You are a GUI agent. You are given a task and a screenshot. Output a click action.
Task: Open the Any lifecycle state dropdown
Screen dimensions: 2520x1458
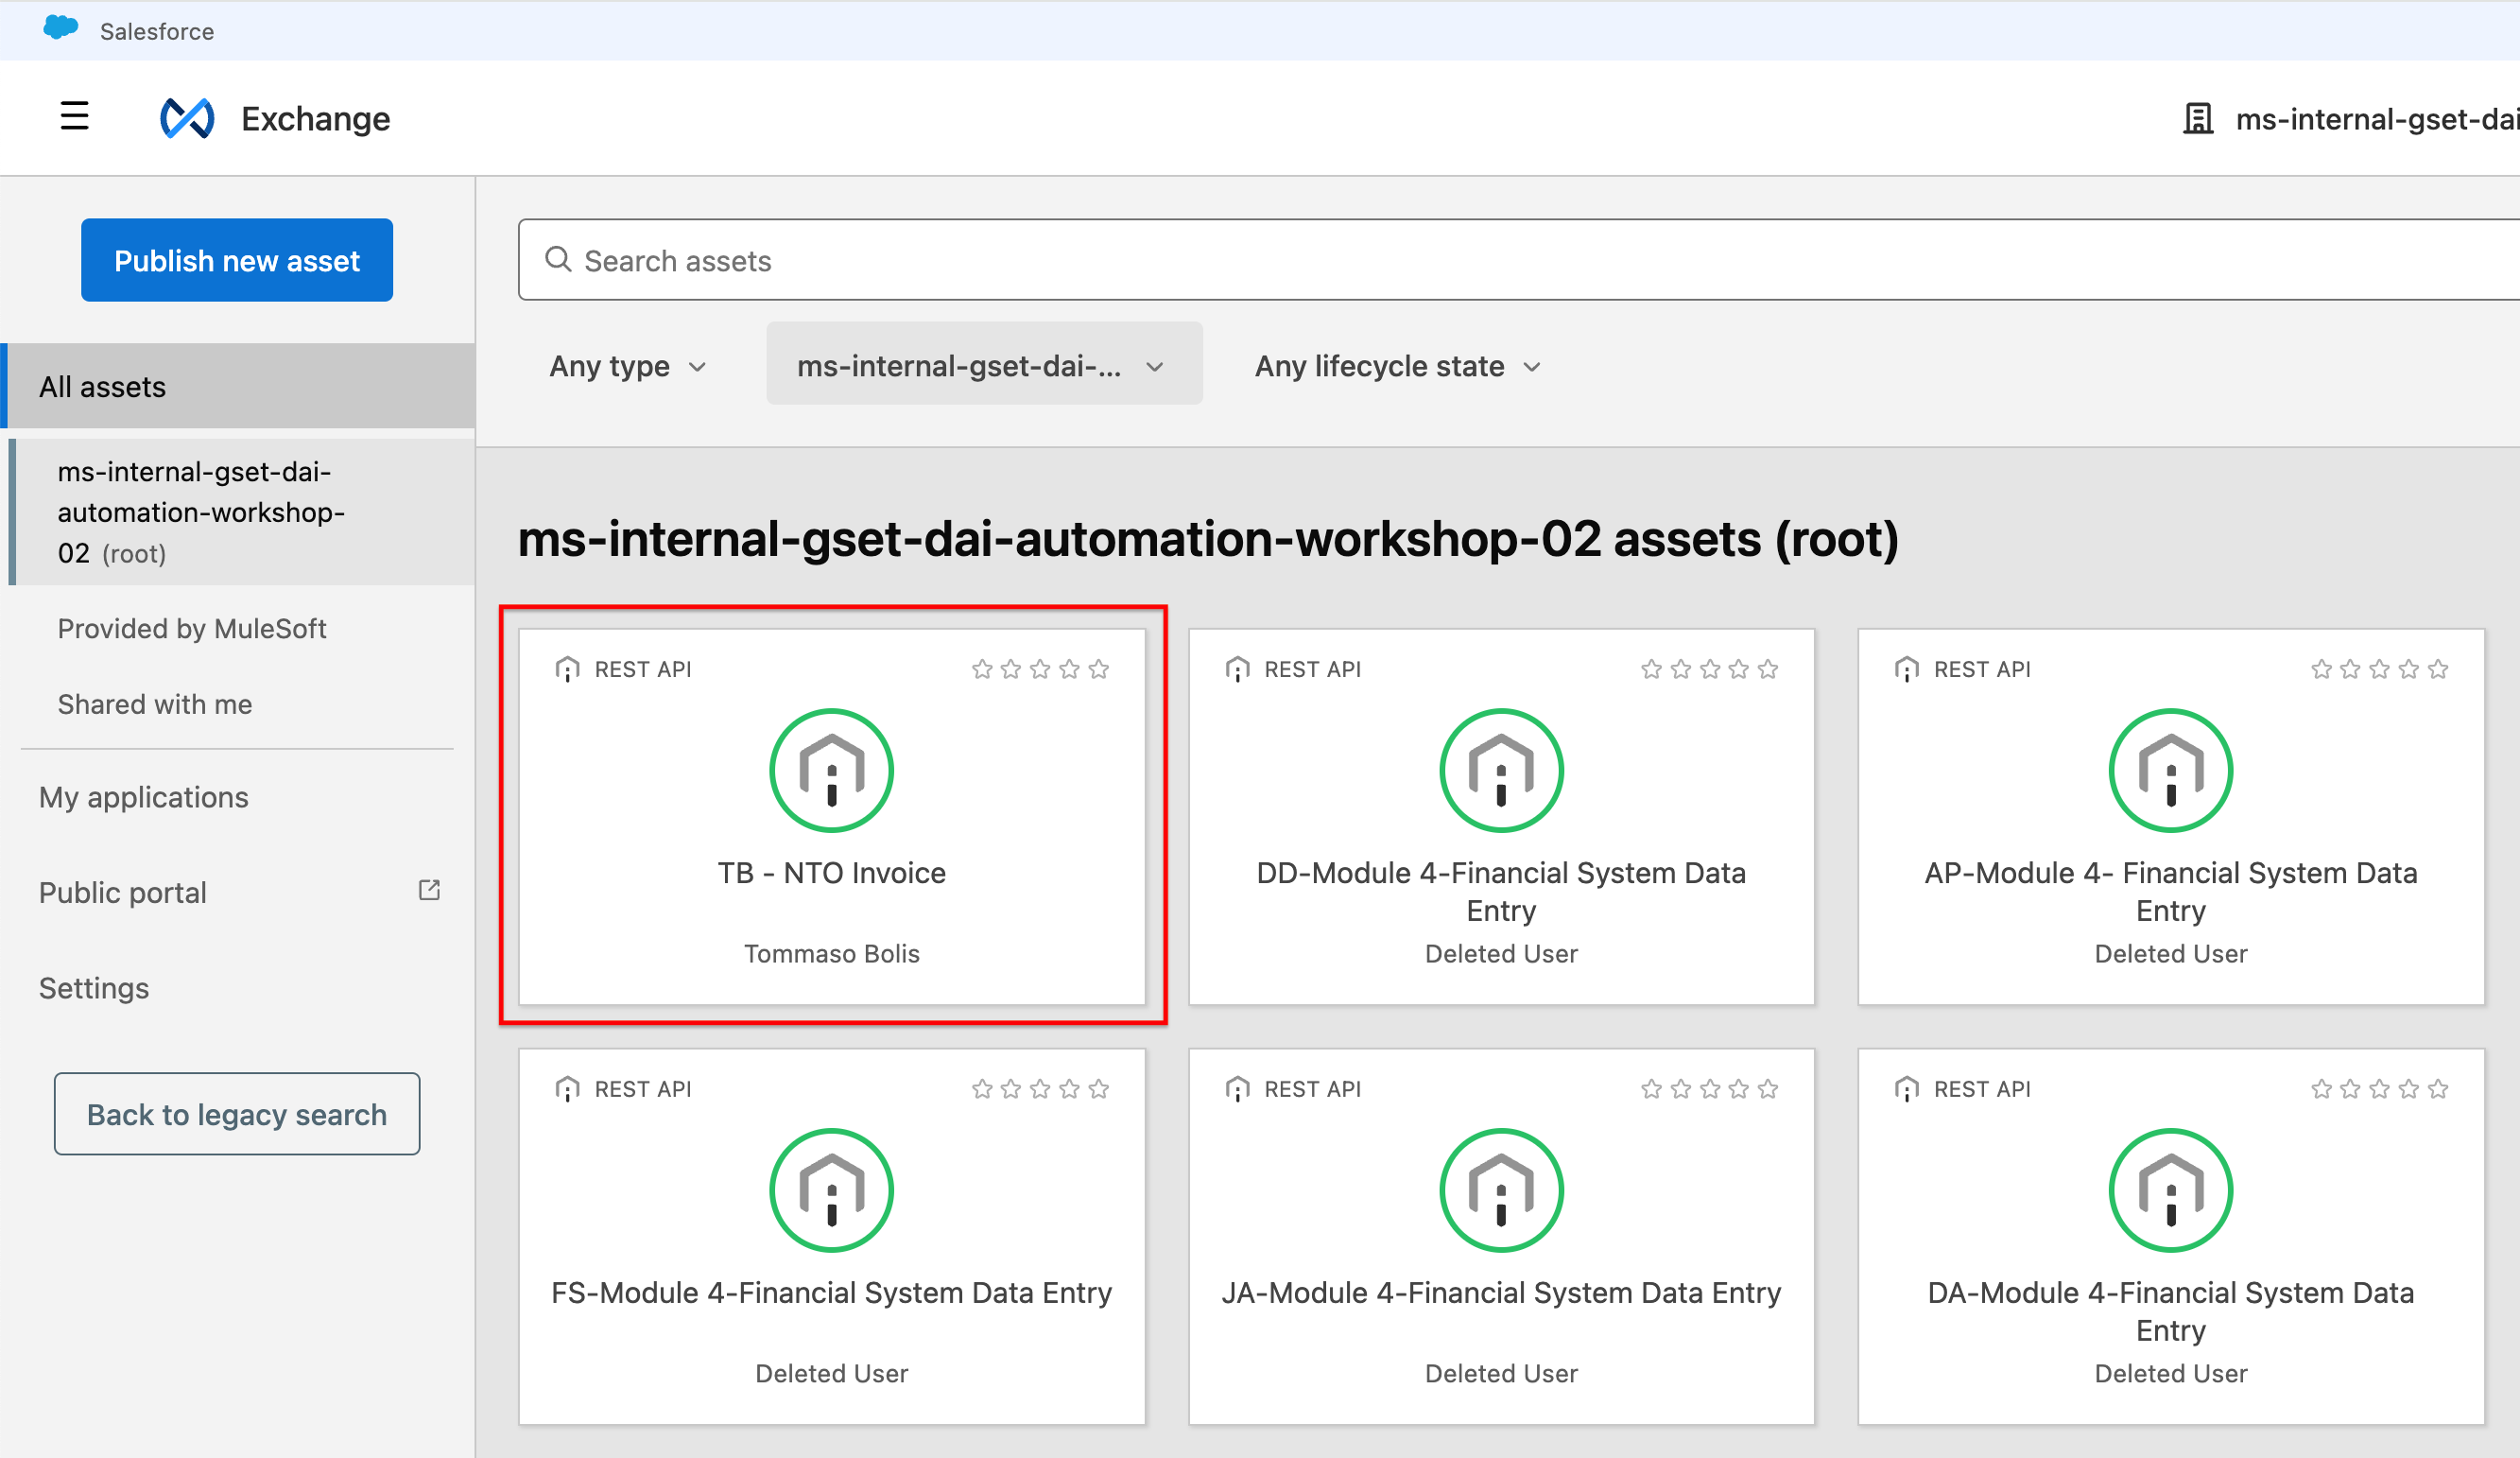tap(1397, 366)
